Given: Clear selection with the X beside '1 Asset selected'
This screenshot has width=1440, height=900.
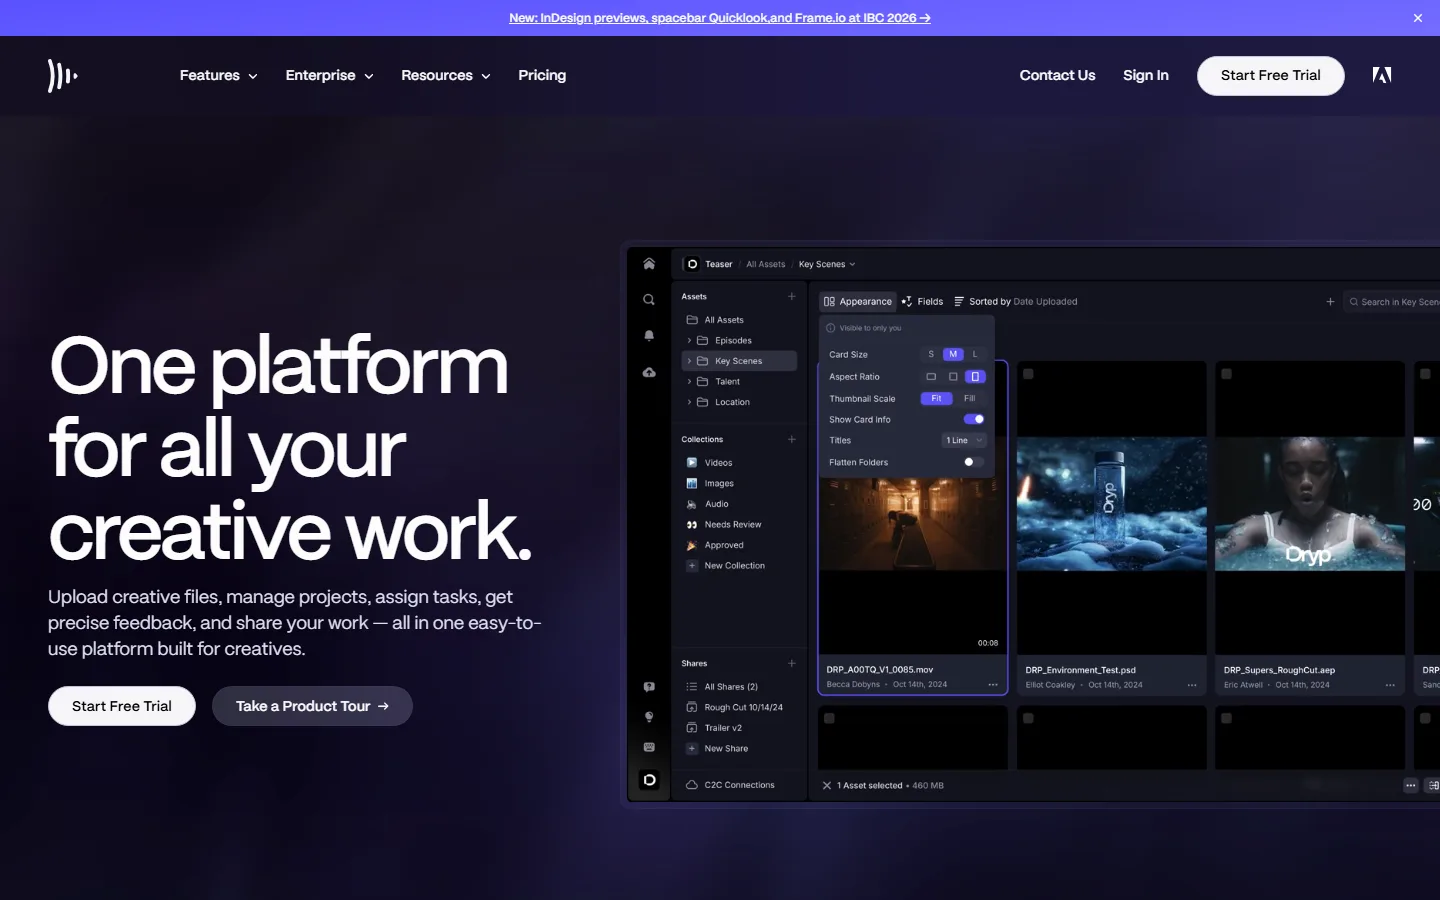Looking at the screenshot, I should [827, 786].
